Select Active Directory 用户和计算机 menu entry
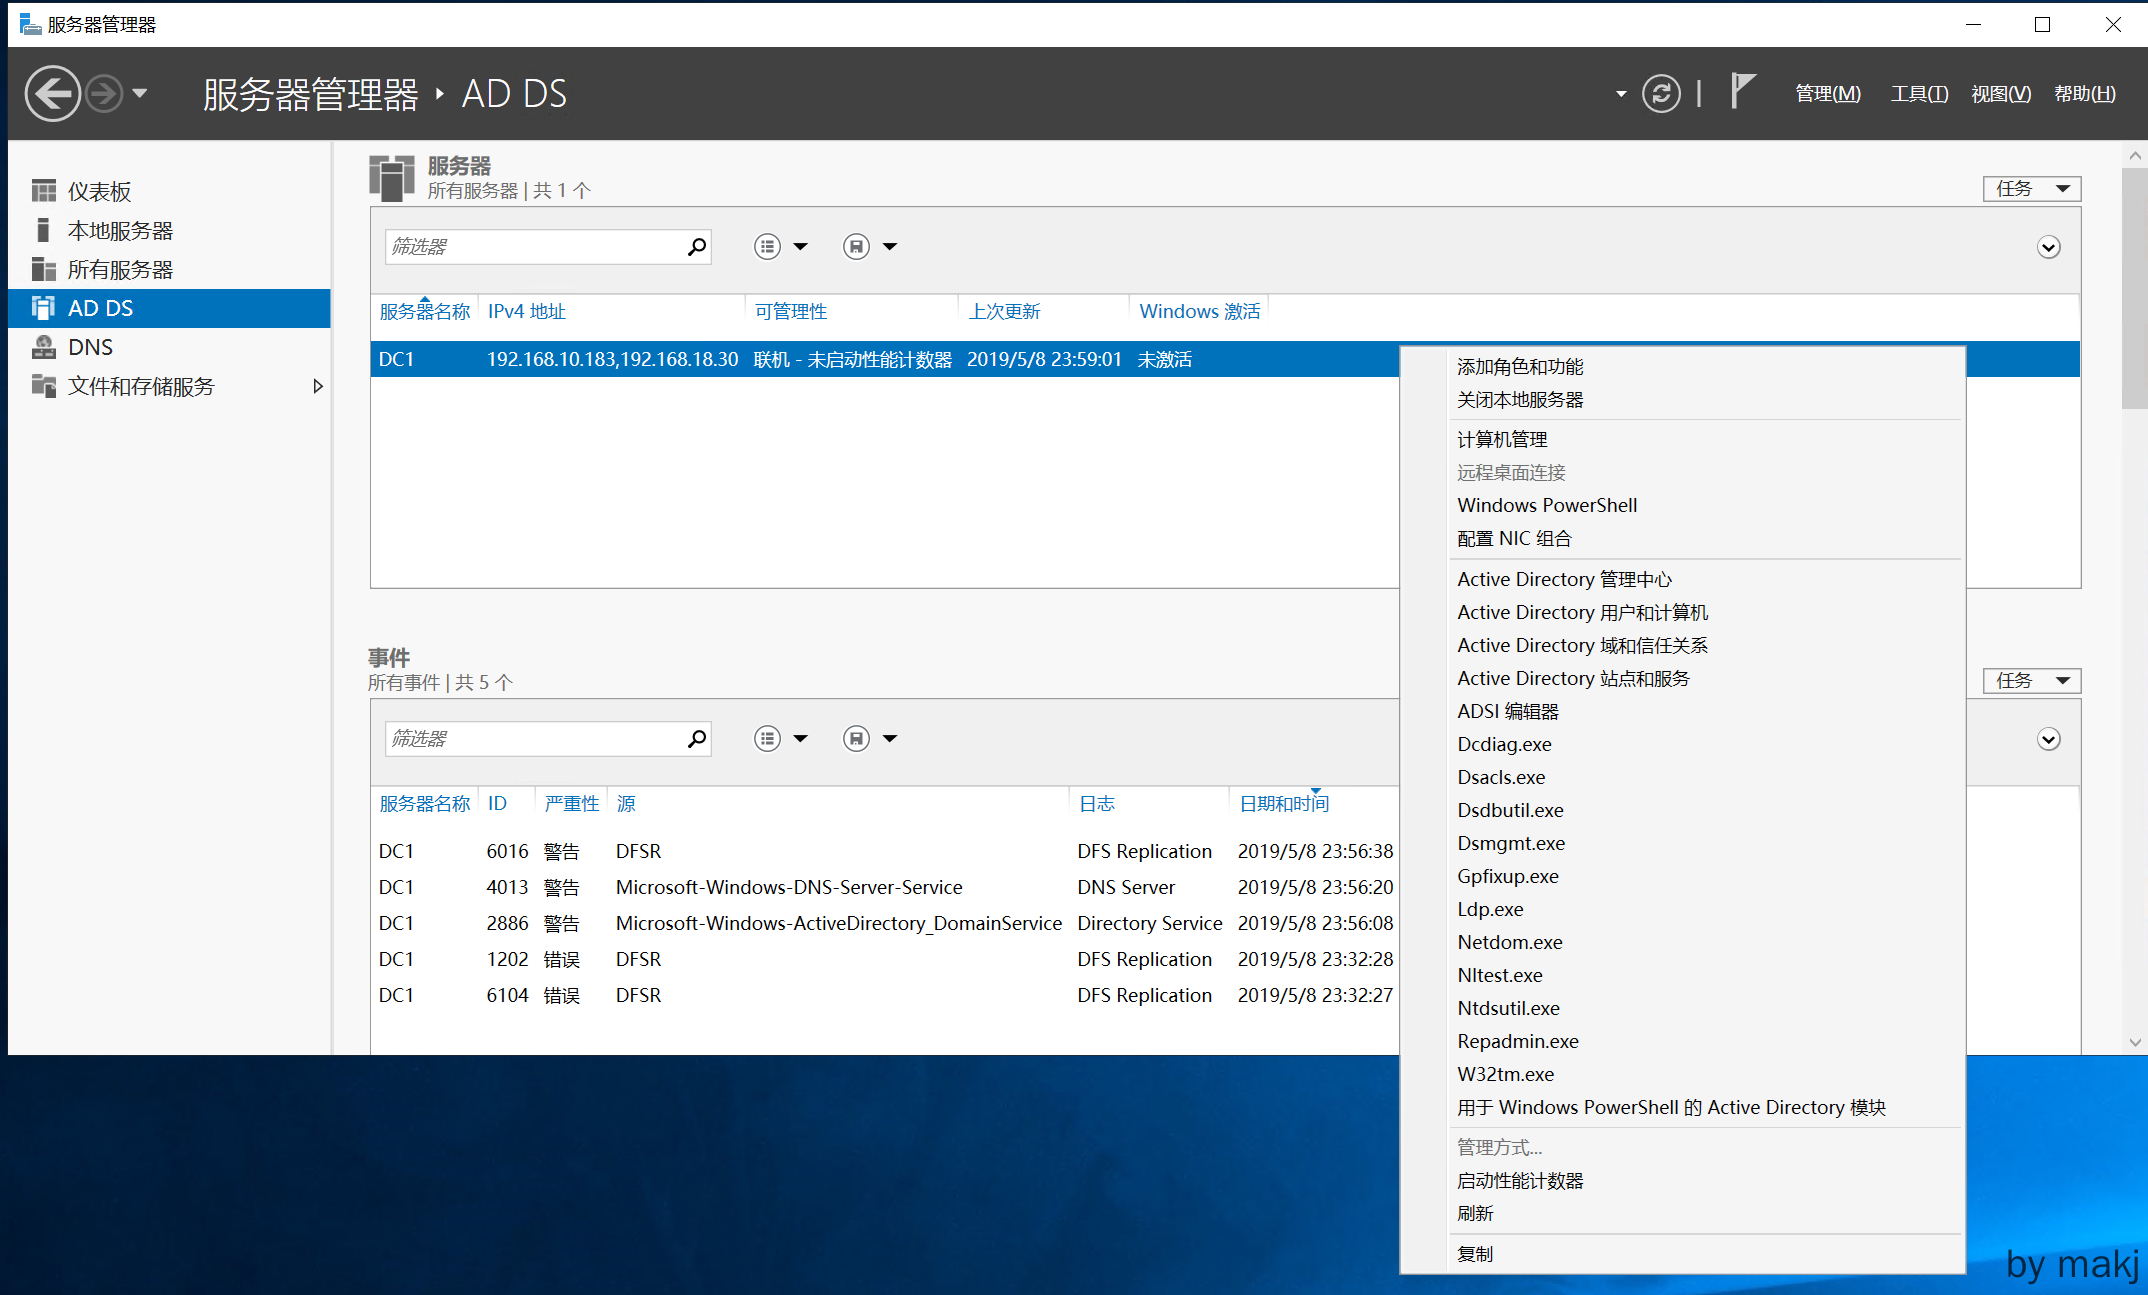This screenshot has height=1295, width=2148. [1582, 612]
